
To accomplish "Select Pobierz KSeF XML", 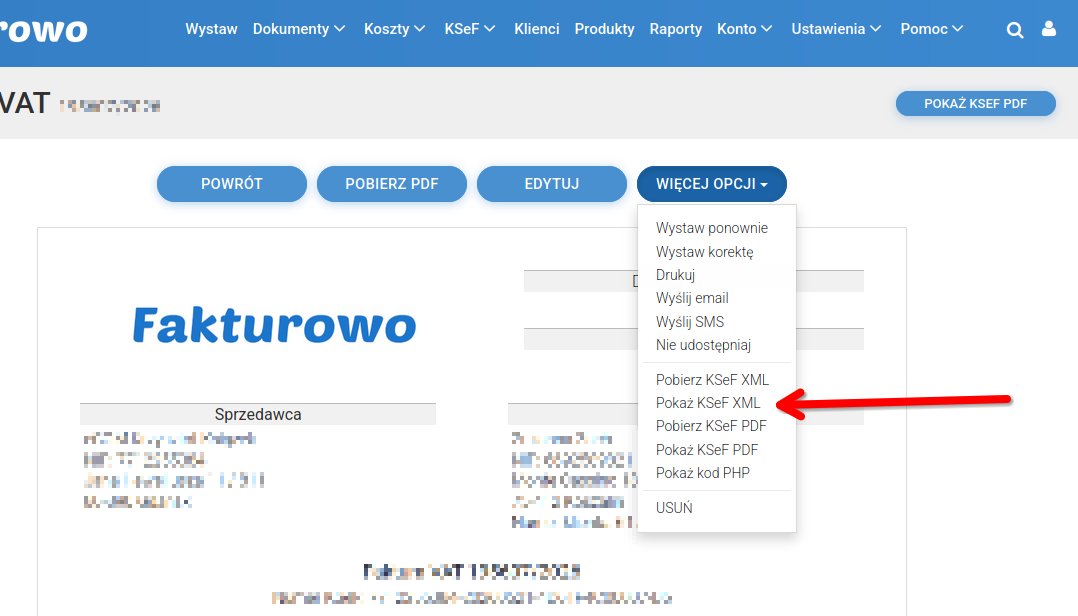I will pyautogui.click(x=712, y=380).
